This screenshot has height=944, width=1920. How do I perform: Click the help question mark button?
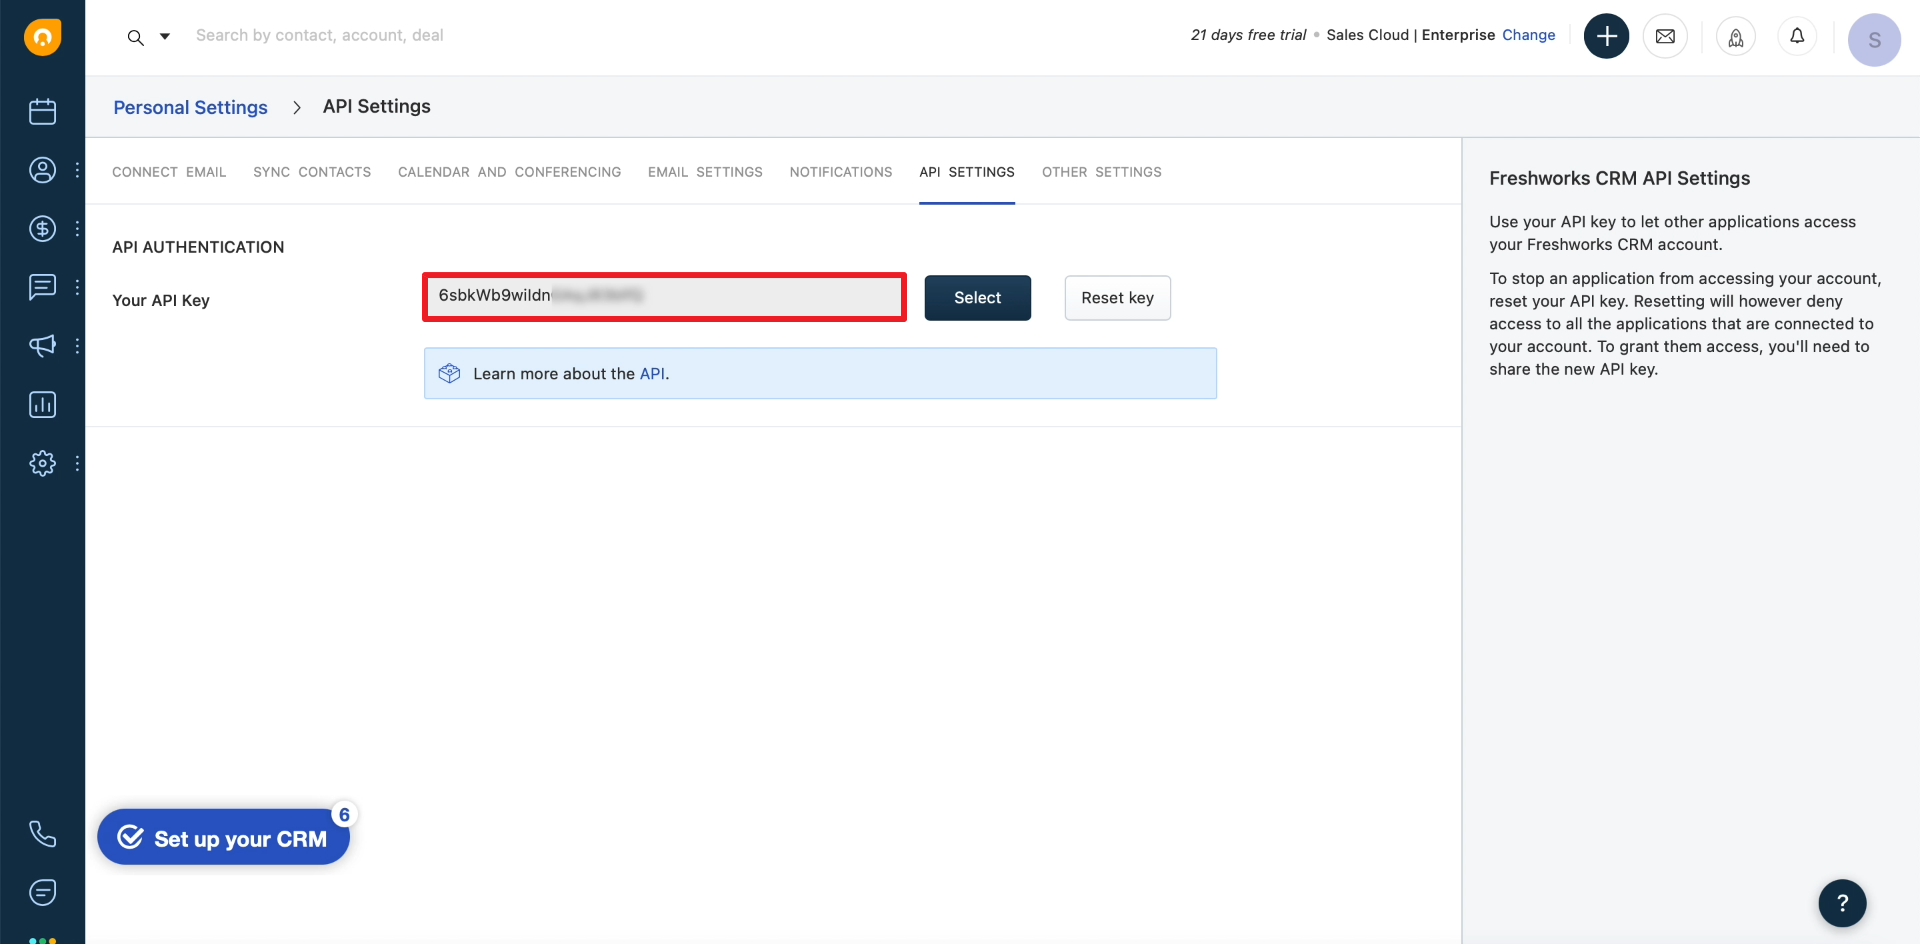[x=1842, y=903]
